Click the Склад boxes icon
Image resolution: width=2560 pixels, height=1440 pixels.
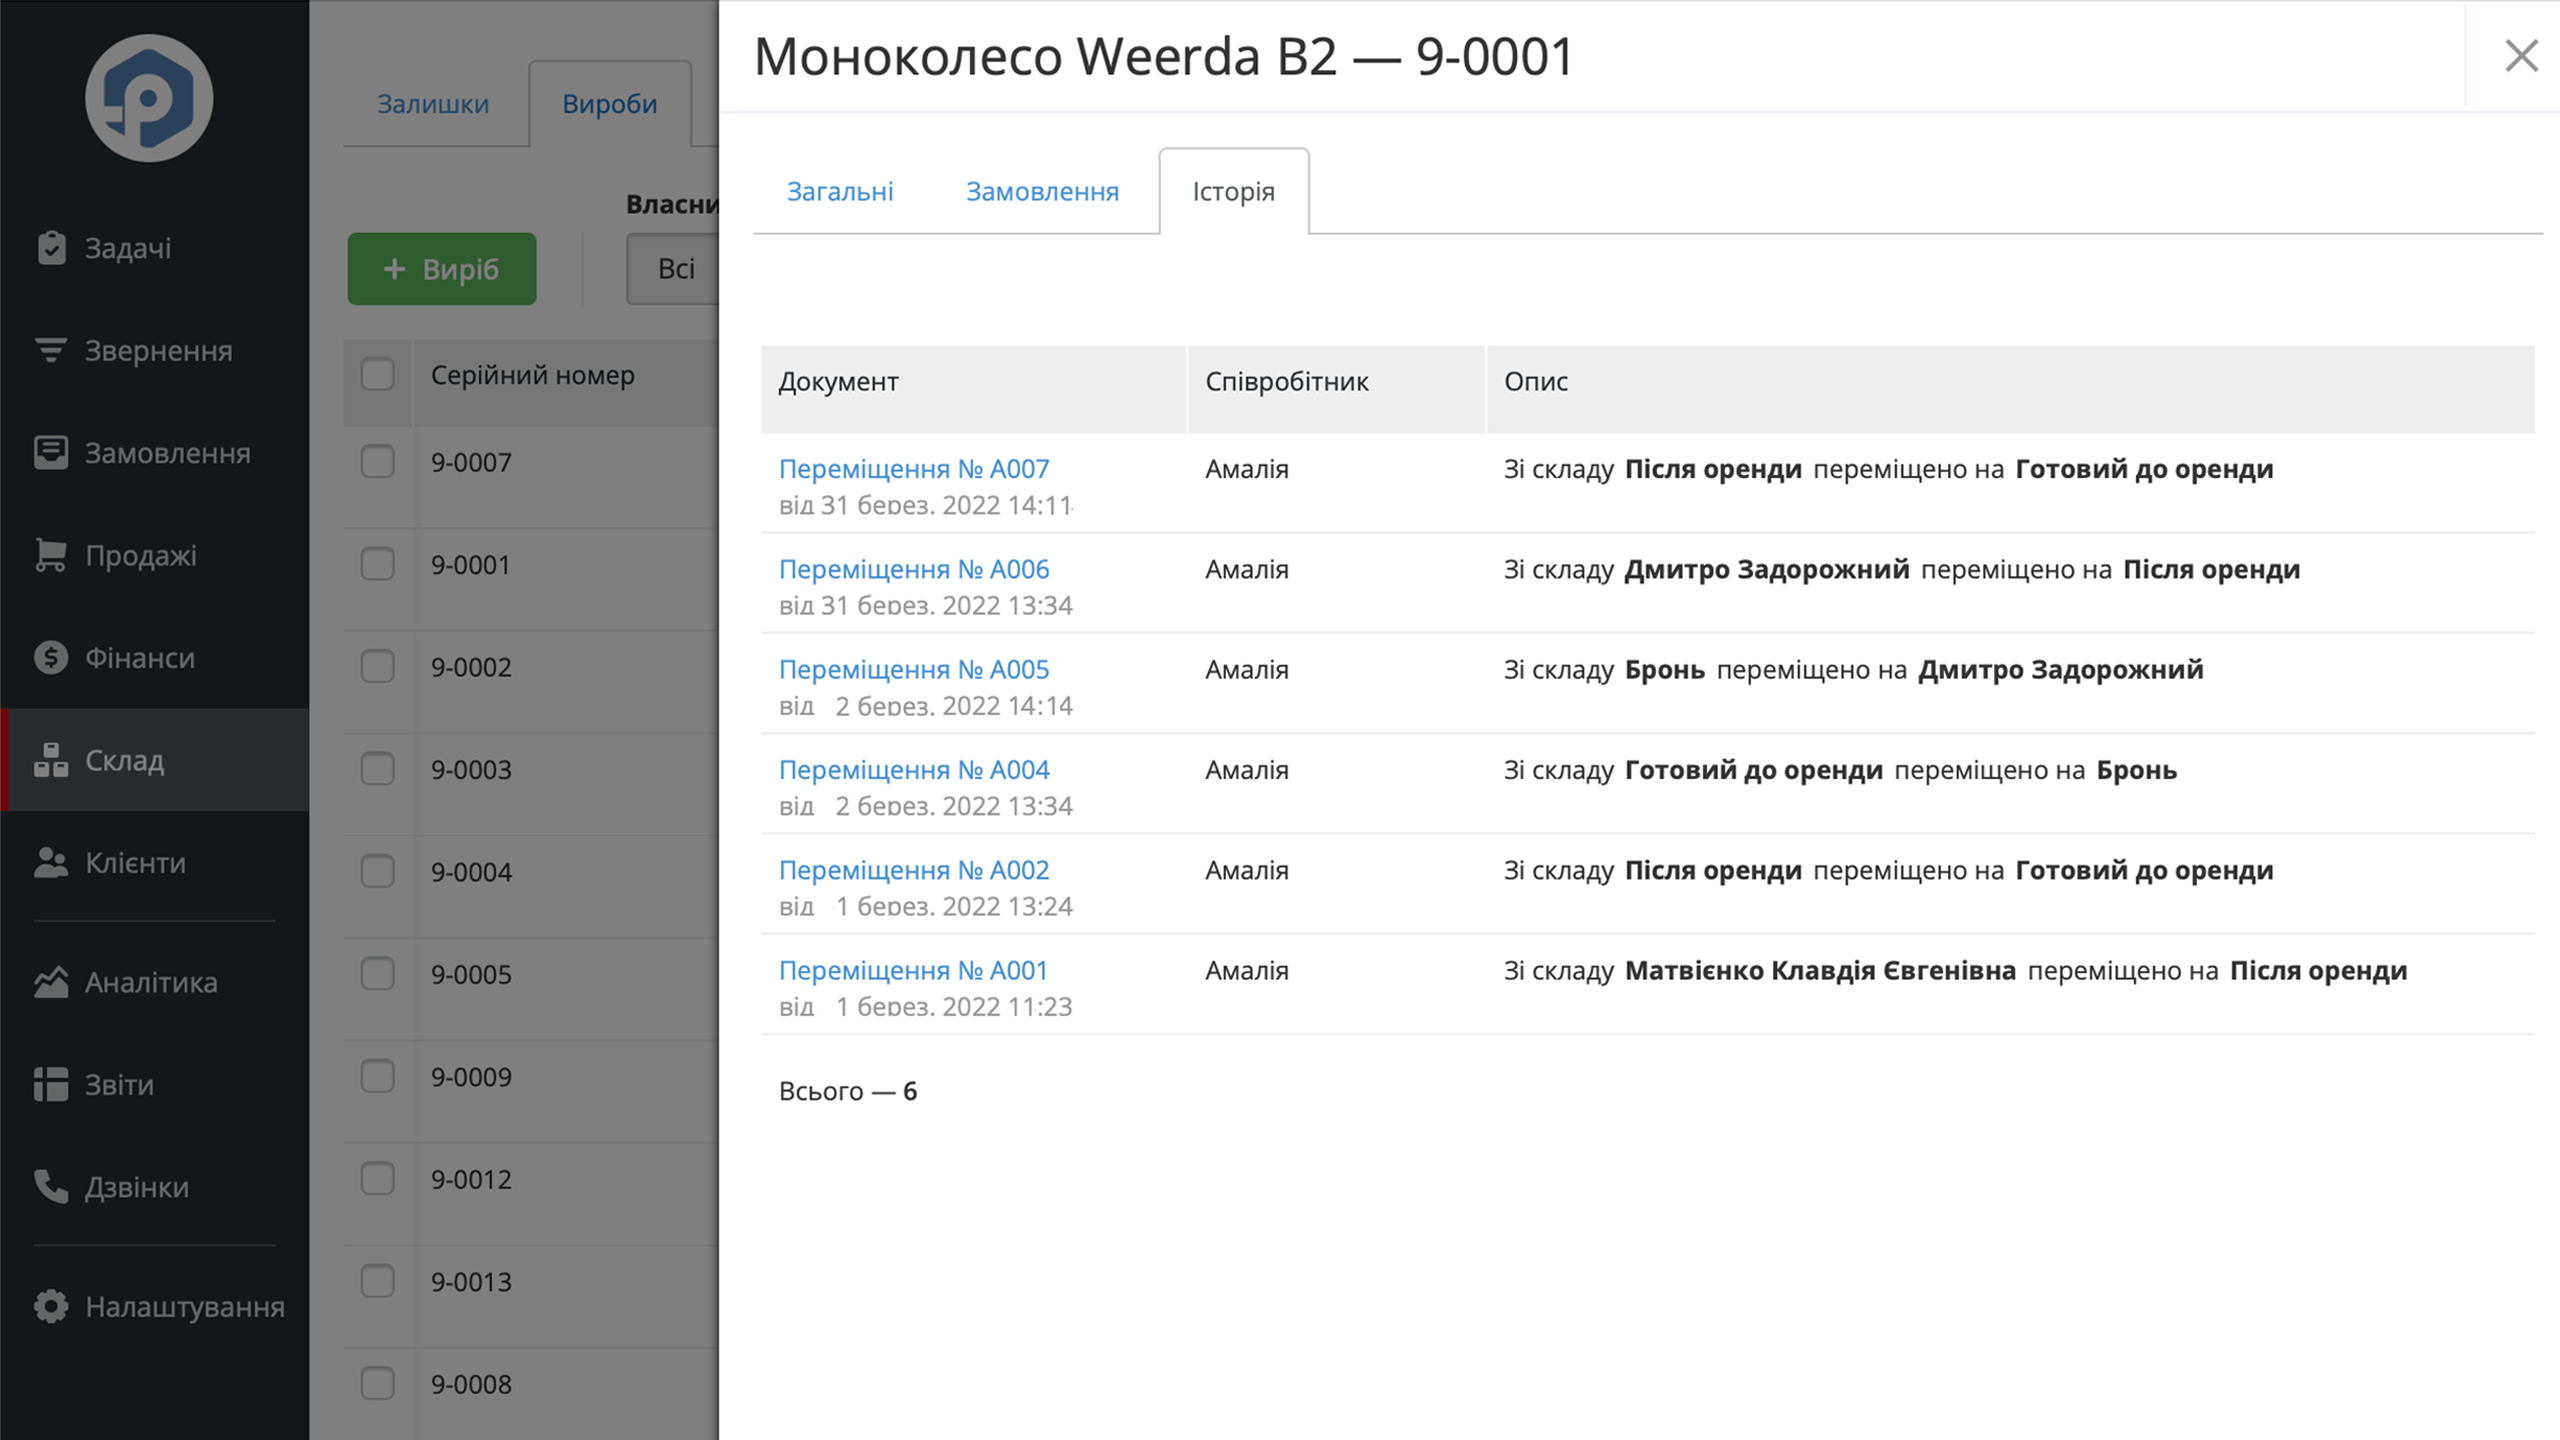tap(51, 760)
